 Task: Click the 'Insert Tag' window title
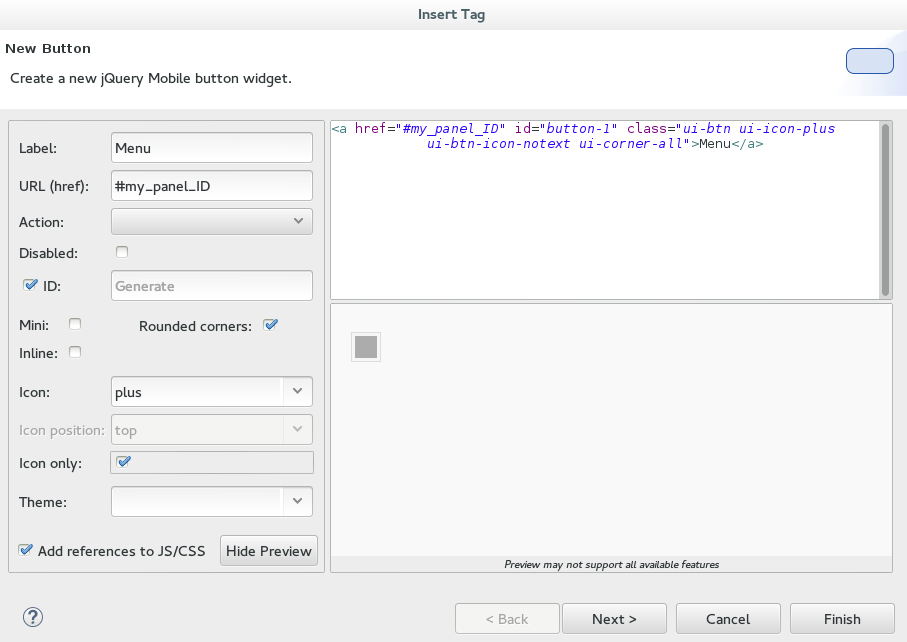point(452,14)
